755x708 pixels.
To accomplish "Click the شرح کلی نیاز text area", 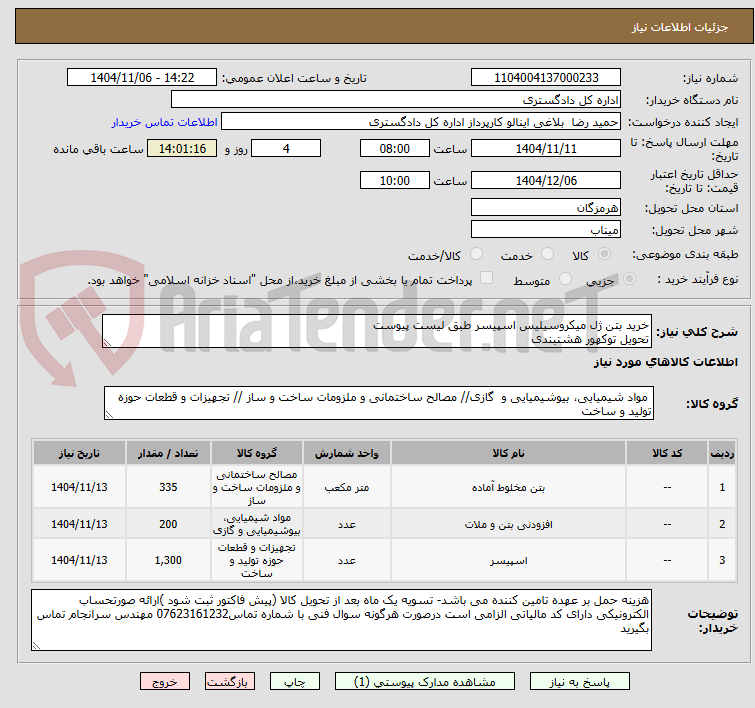I will click(x=377, y=331).
